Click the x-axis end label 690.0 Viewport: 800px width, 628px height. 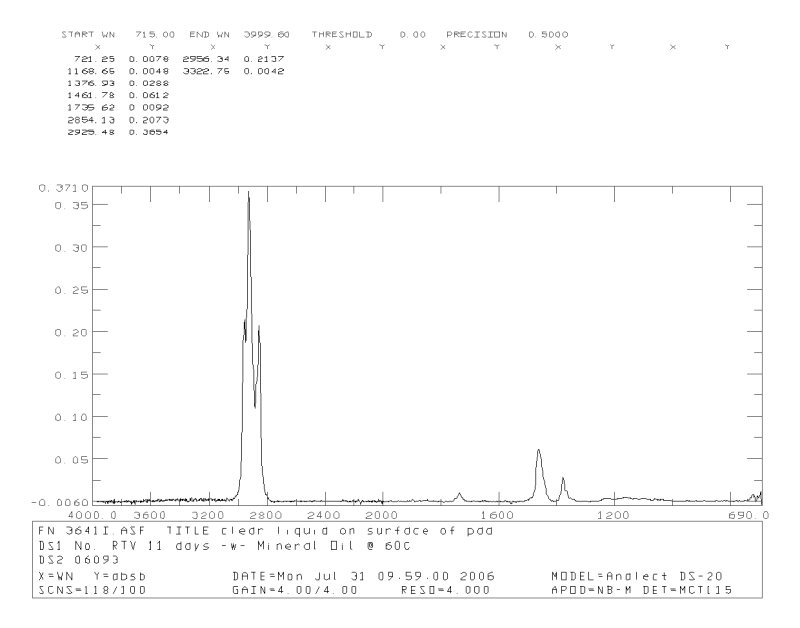coord(748,515)
